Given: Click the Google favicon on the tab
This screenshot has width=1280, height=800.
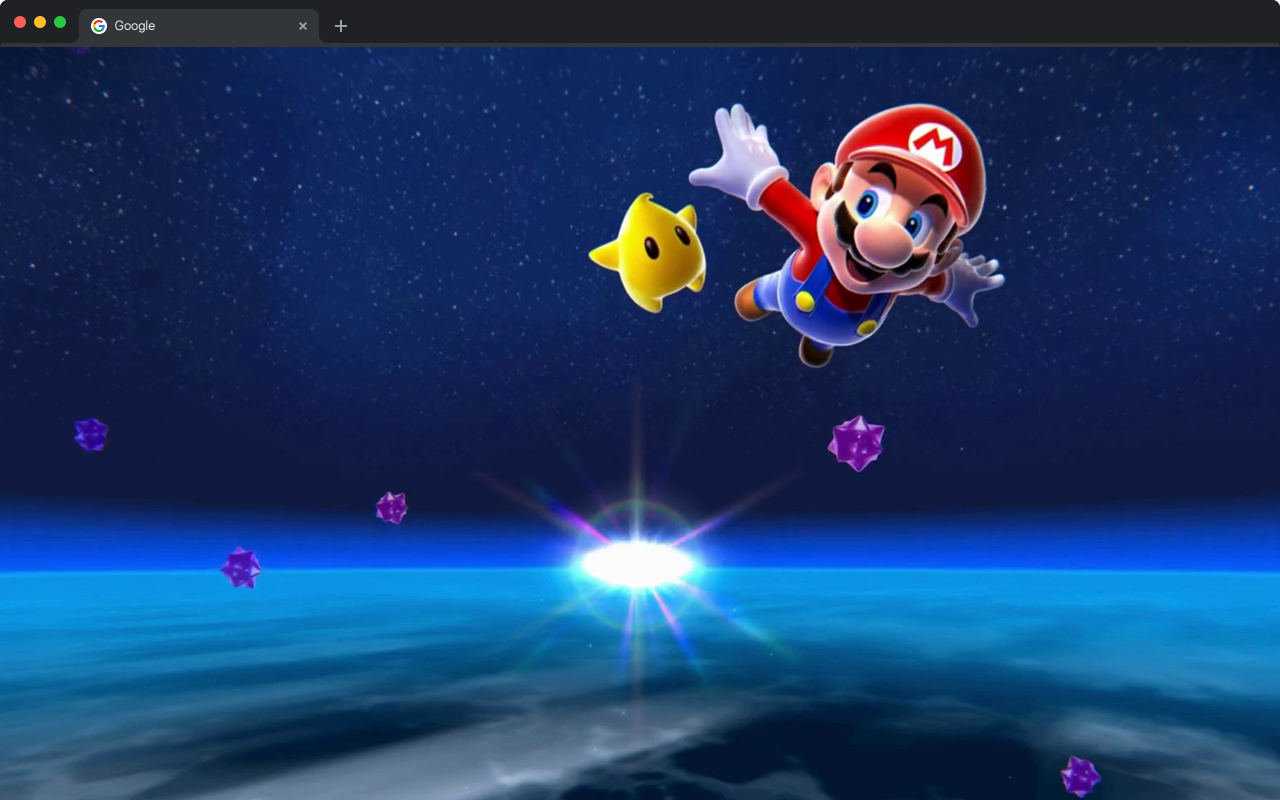Looking at the screenshot, I should [x=98, y=26].
